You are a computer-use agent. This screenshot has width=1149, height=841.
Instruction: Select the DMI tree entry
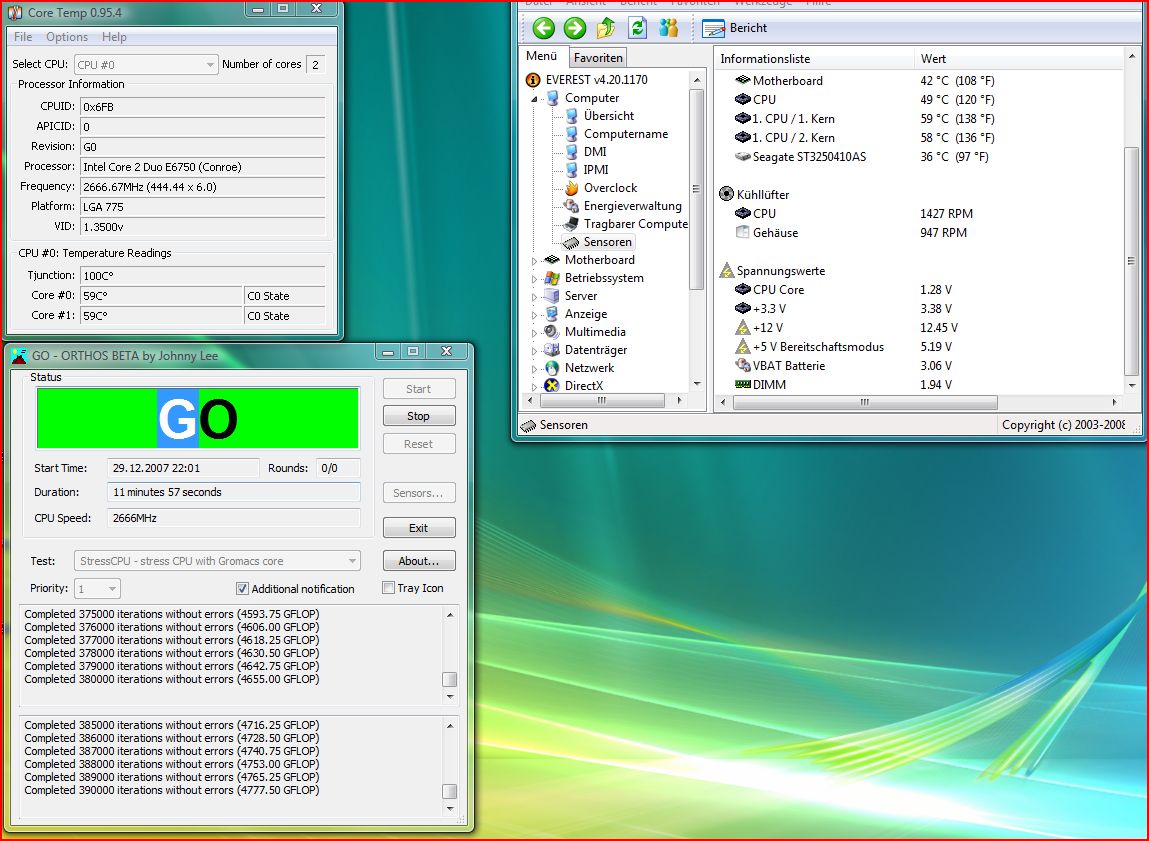coord(595,152)
